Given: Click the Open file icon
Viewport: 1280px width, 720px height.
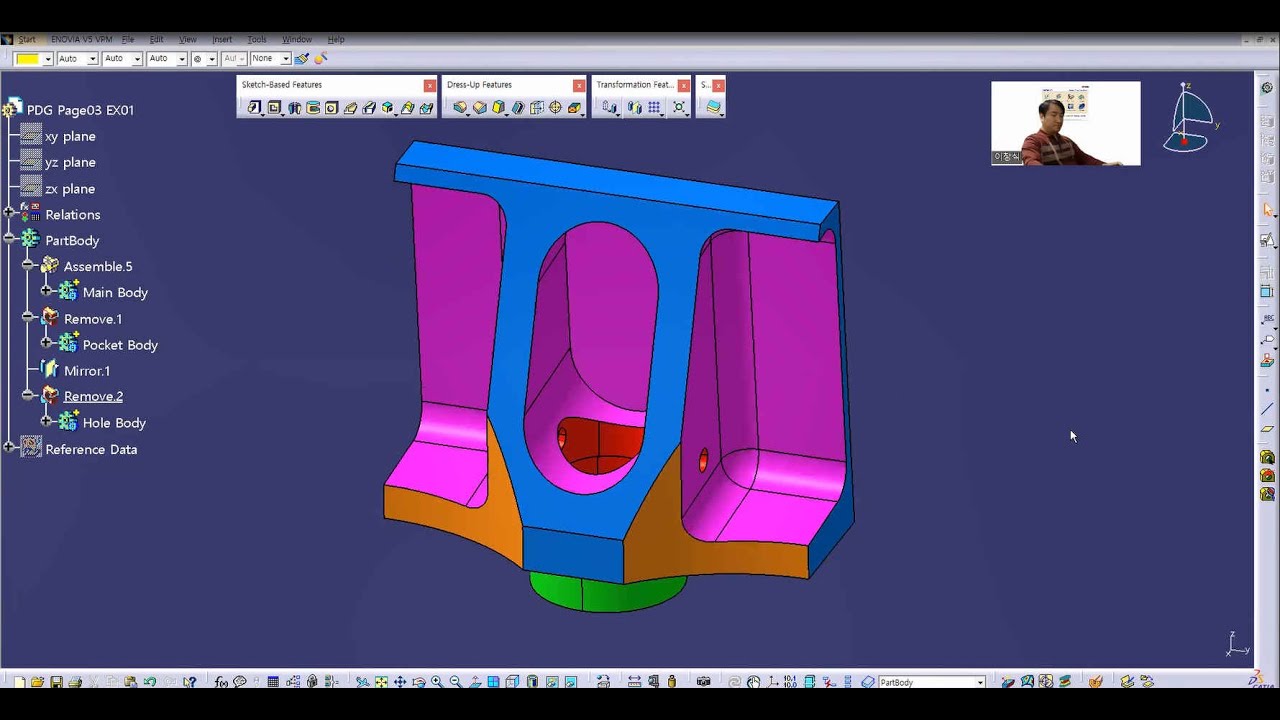Looking at the screenshot, I should pos(37,681).
